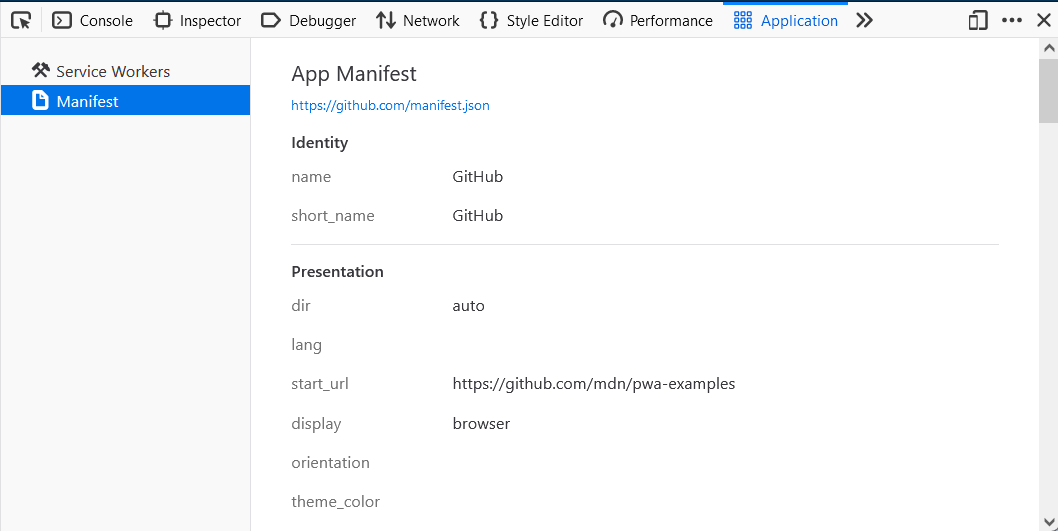This screenshot has width=1058, height=531.
Task: Click the display value "browser"
Action: point(481,423)
